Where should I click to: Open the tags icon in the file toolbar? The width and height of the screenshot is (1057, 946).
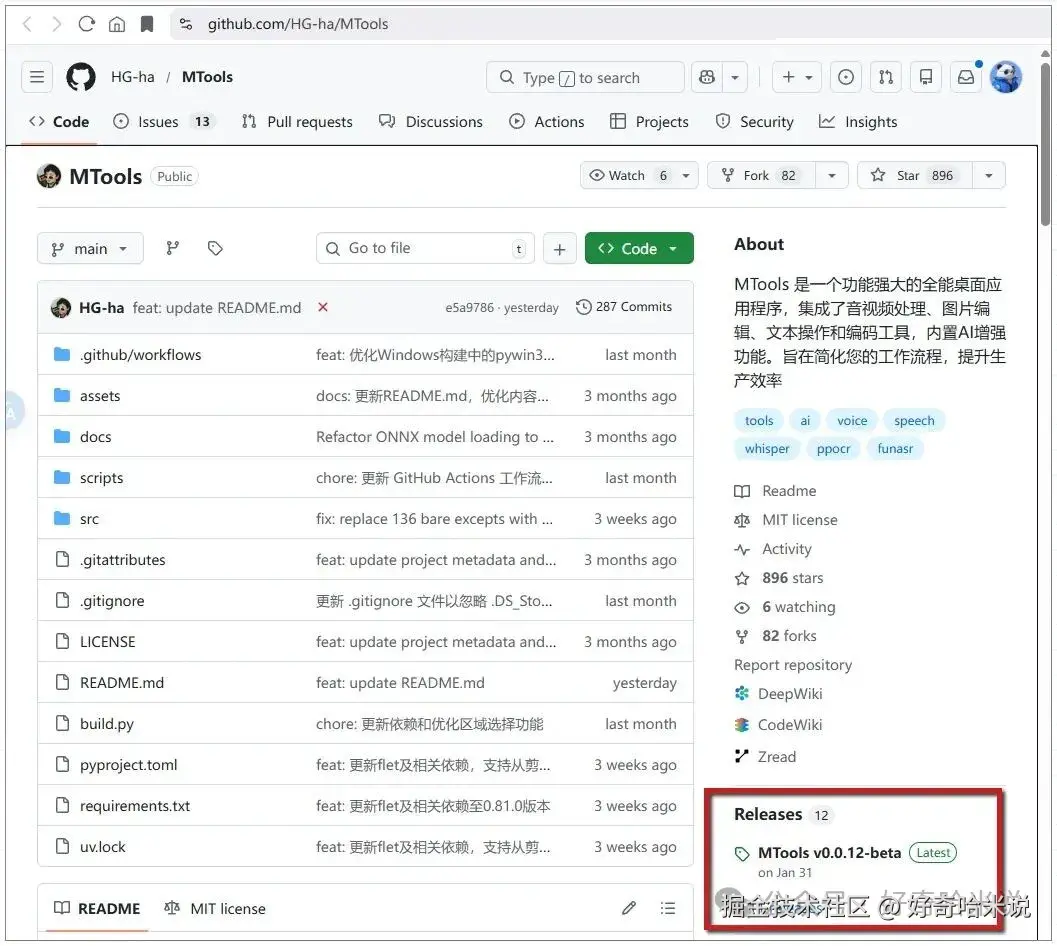point(214,248)
